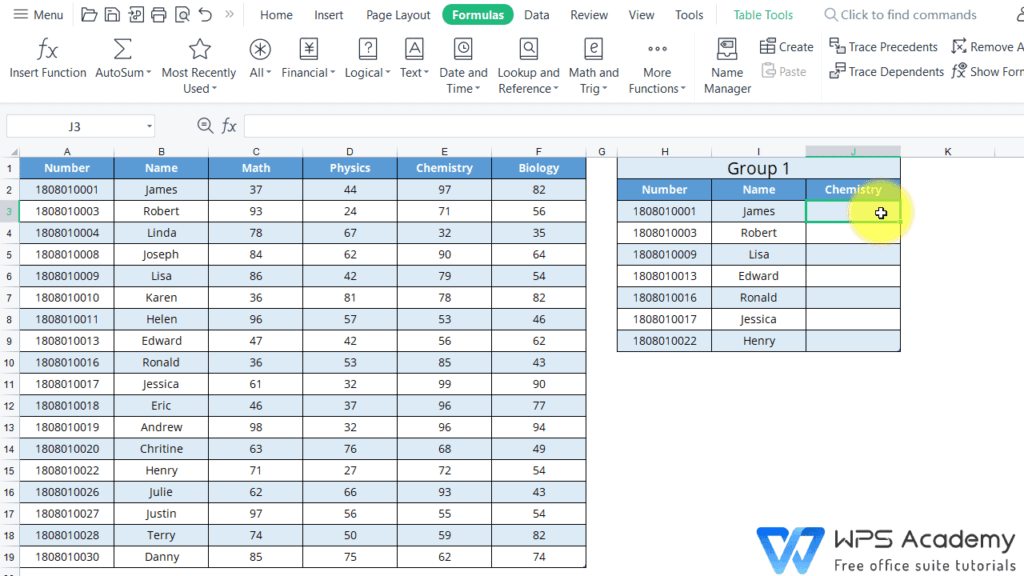Click the Print icon in quick access toolbar
Screen dimensions: 1024x576
click(x=158, y=15)
